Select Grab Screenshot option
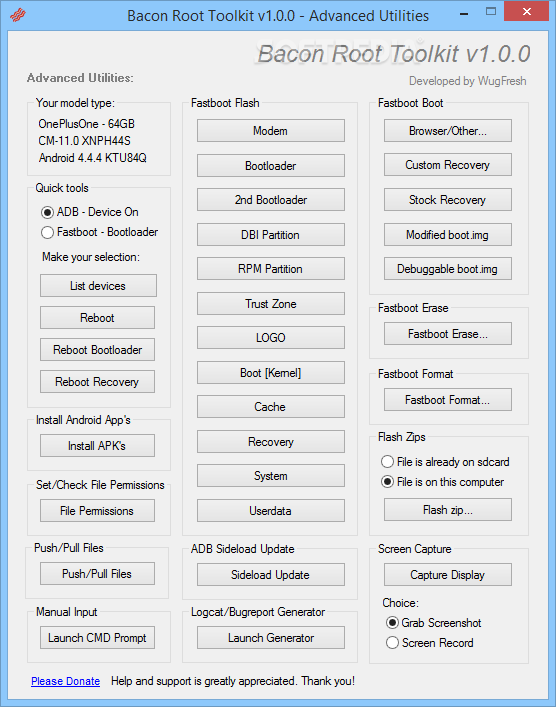This screenshot has height=707, width=556. click(x=434, y=623)
